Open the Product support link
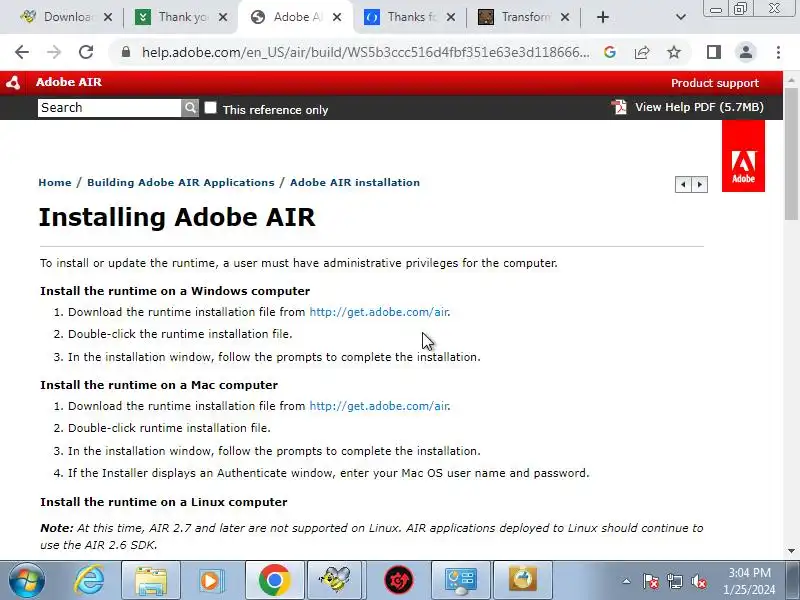800x600 pixels. (715, 83)
